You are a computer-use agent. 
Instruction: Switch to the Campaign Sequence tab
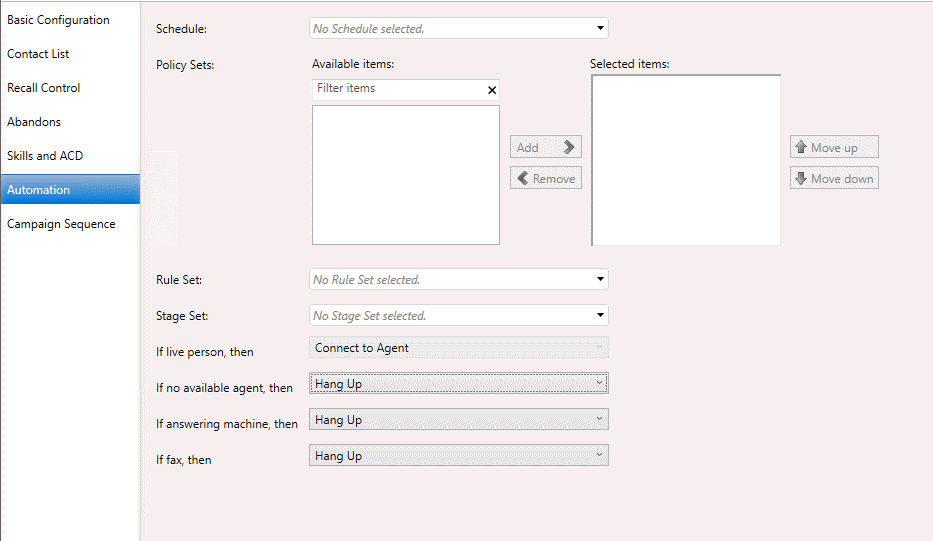pyautogui.click(x=61, y=224)
